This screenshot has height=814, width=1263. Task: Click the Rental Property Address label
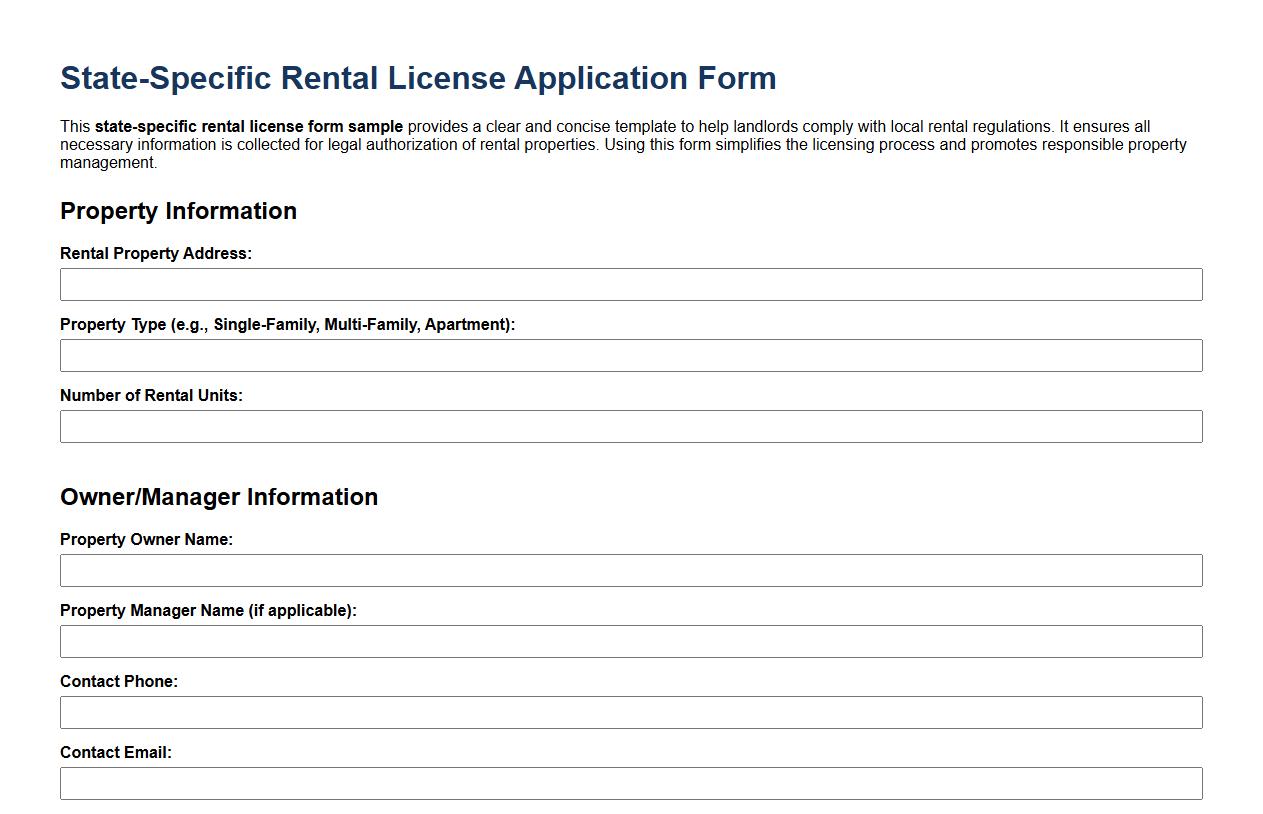pos(155,253)
